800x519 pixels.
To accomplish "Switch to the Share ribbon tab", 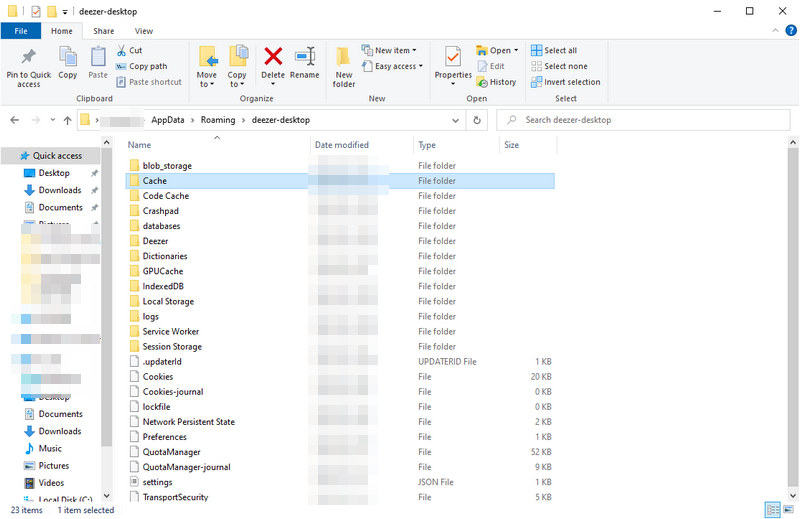I will pyautogui.click(x=104, y=31).
